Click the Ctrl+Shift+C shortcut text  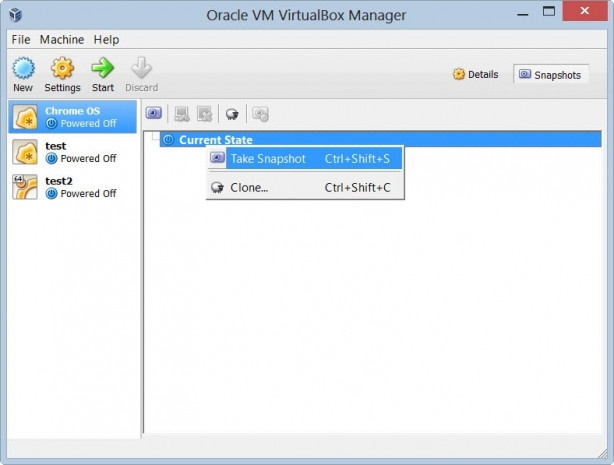[358, 188]
